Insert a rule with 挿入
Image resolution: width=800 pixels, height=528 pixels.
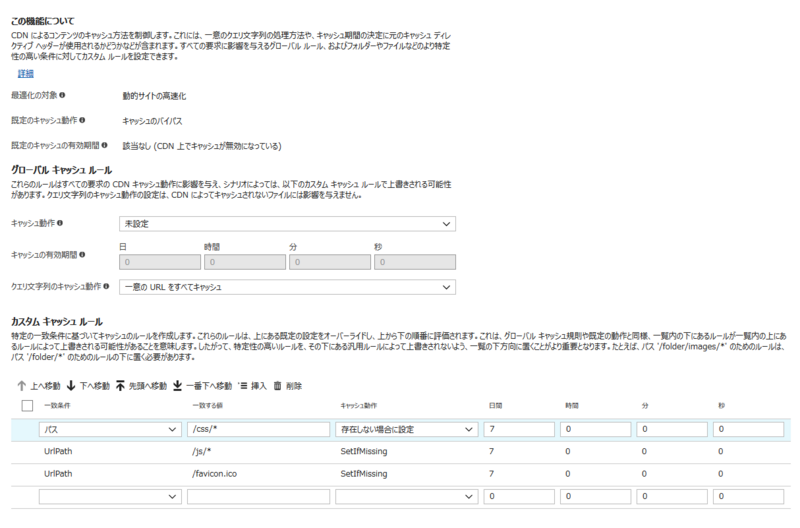[x=253, y=386]
